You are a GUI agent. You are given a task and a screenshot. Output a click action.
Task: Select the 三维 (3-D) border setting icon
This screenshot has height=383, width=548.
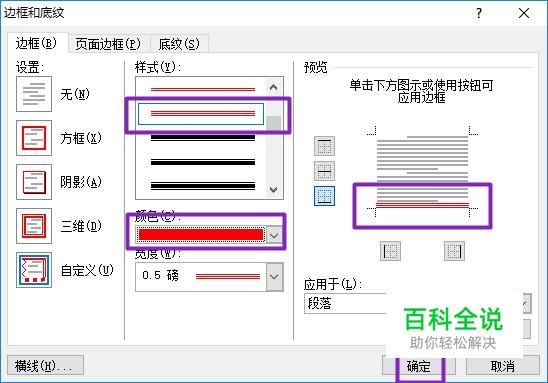[x=34, y=226]
